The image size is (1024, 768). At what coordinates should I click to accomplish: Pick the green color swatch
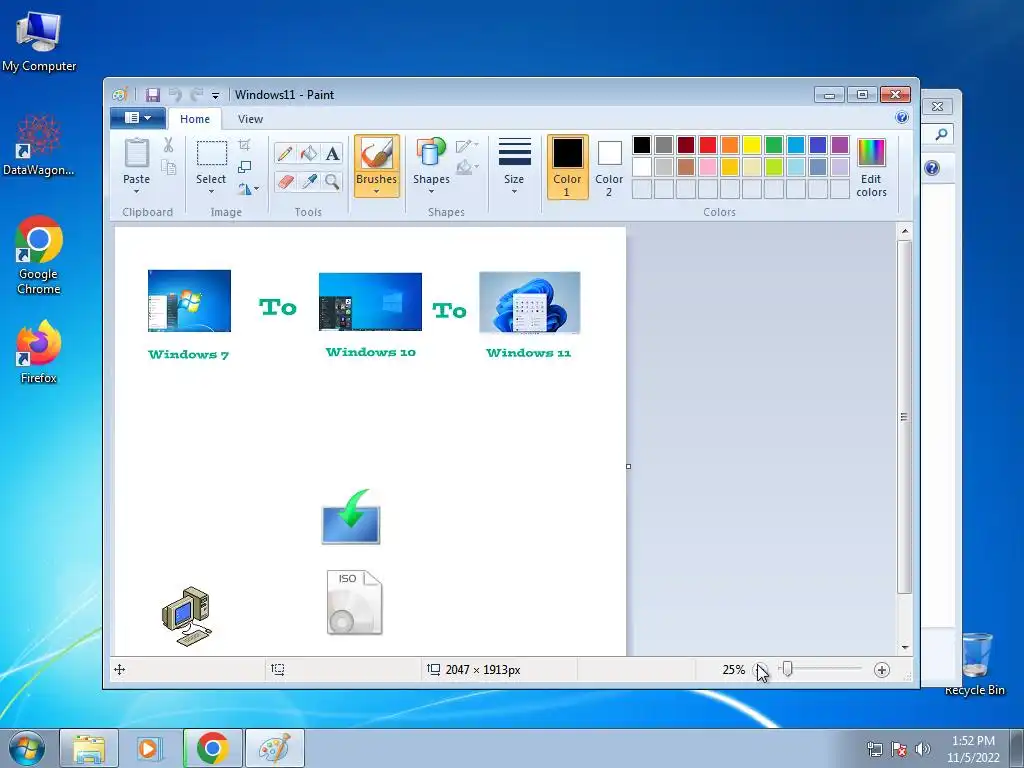[x=774, y=144]
